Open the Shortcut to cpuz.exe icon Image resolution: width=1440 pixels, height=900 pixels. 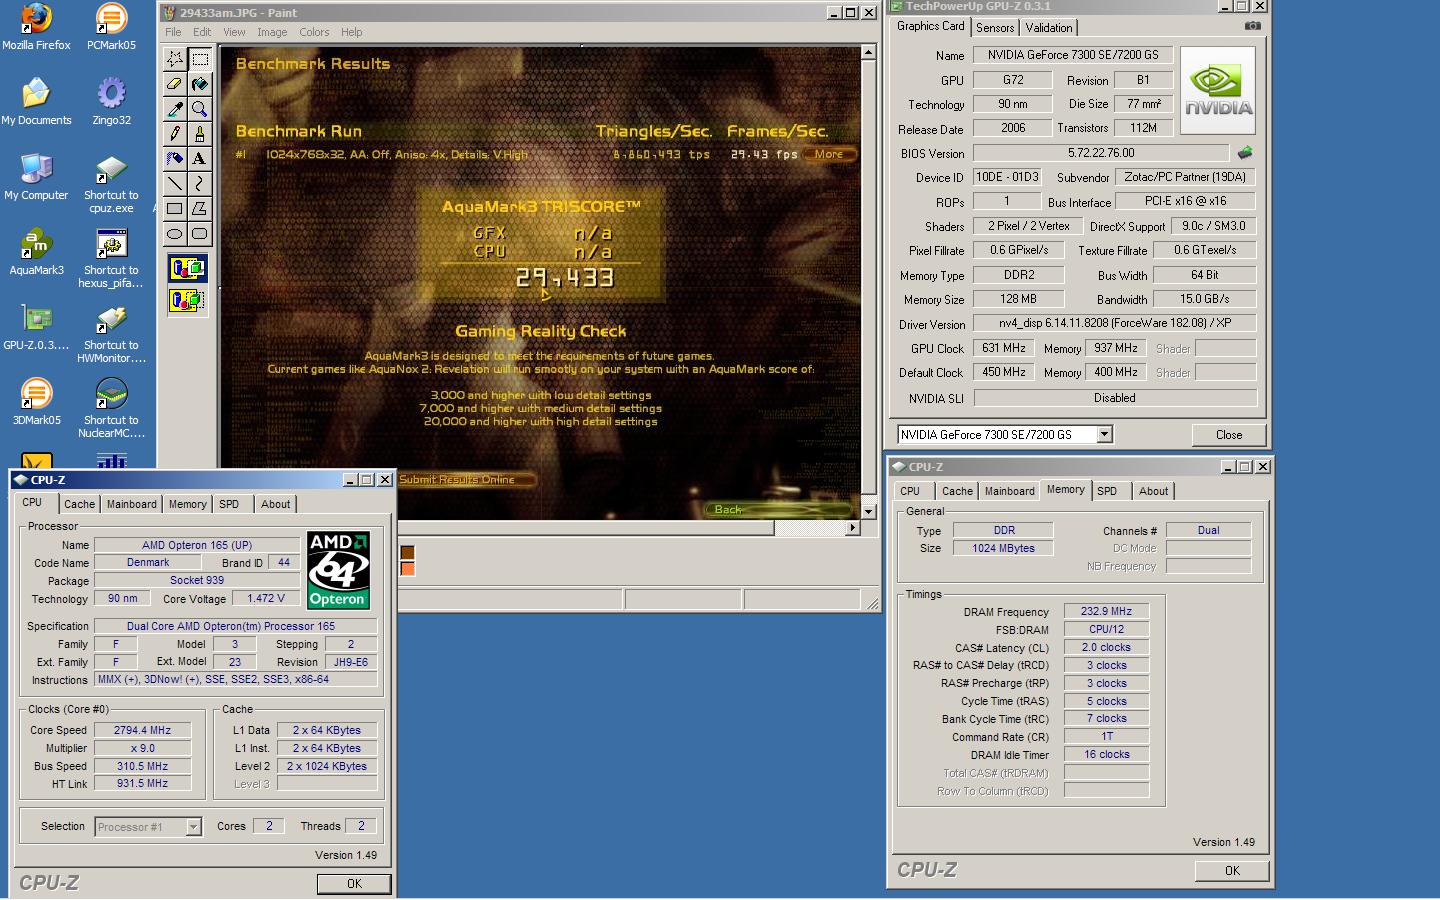pos(111,184)
